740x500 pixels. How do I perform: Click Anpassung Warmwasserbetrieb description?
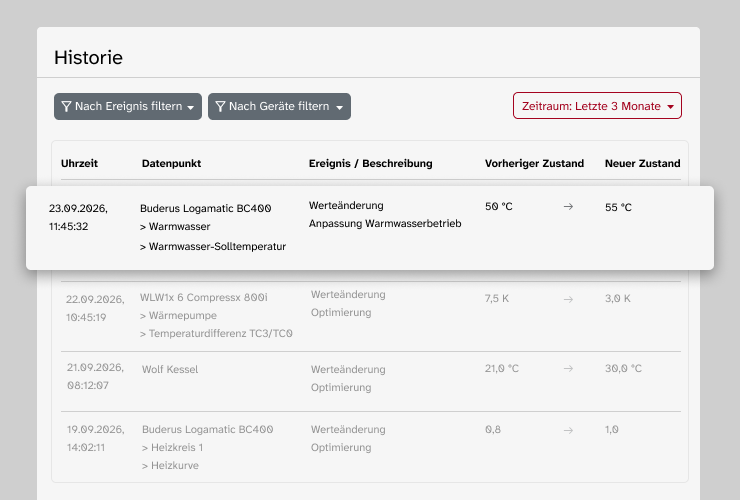385,223
